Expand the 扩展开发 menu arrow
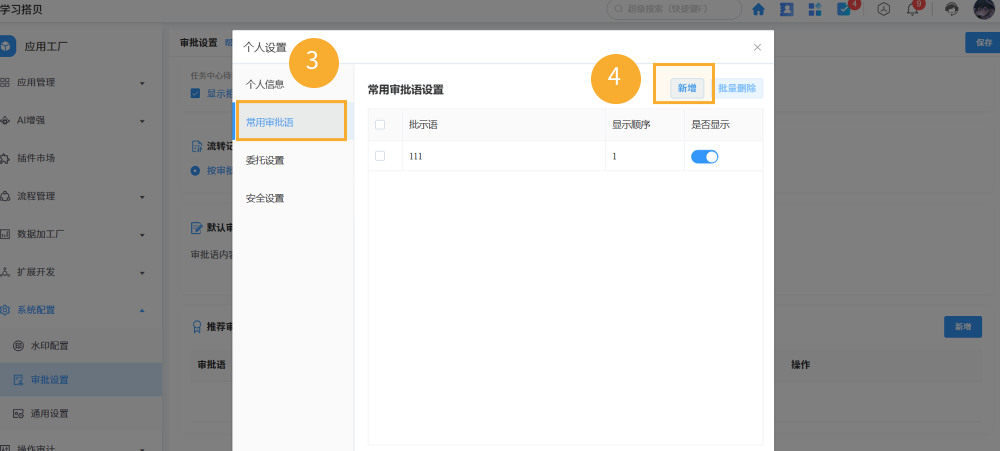 [x=142, y=273]
